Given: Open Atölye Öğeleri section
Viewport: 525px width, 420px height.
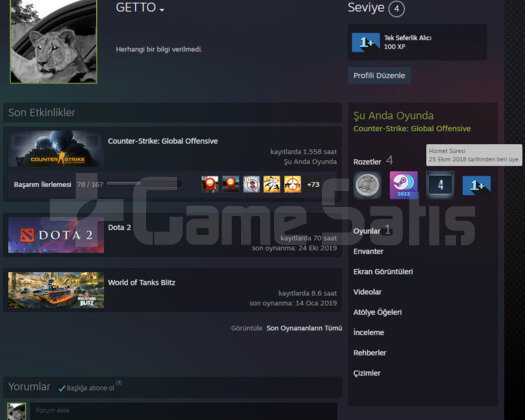Looking at the screenshot, I should (x=377, y=312).
